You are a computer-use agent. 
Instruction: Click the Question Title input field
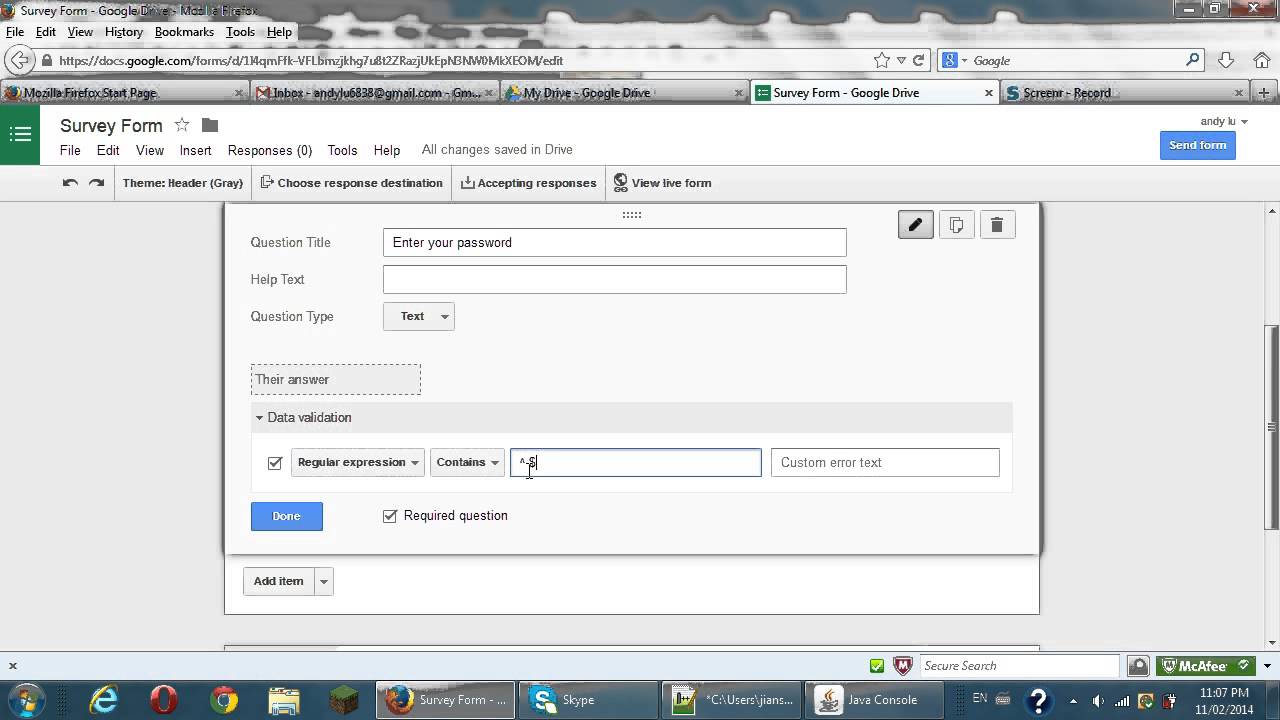615,242
